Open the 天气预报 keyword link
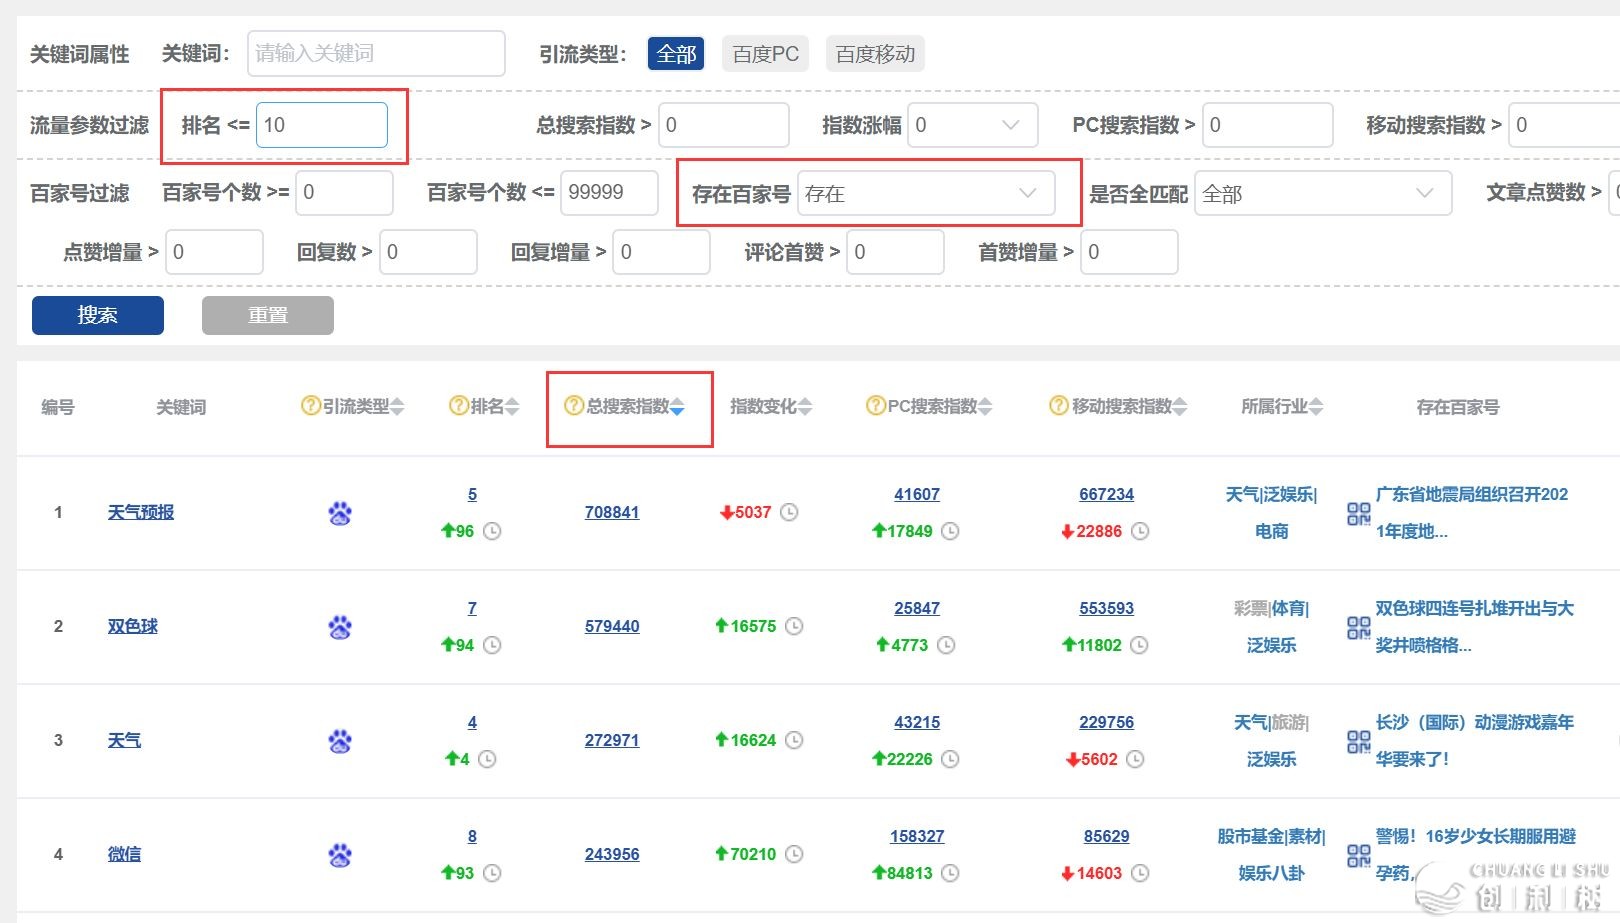Screen dimensions: 1620x923 click(x=141, y=513)
